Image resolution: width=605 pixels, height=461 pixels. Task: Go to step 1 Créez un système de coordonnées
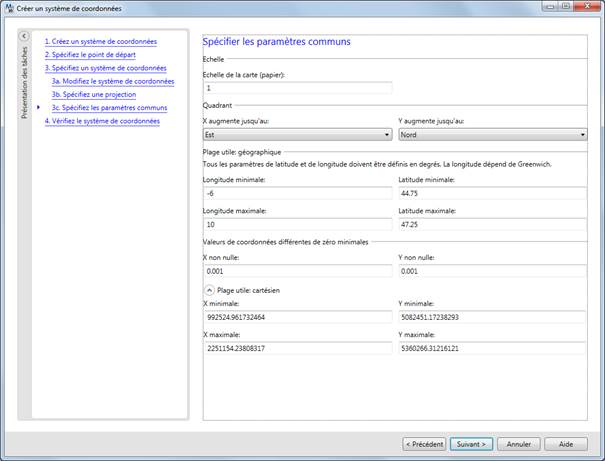coord(100,42)
